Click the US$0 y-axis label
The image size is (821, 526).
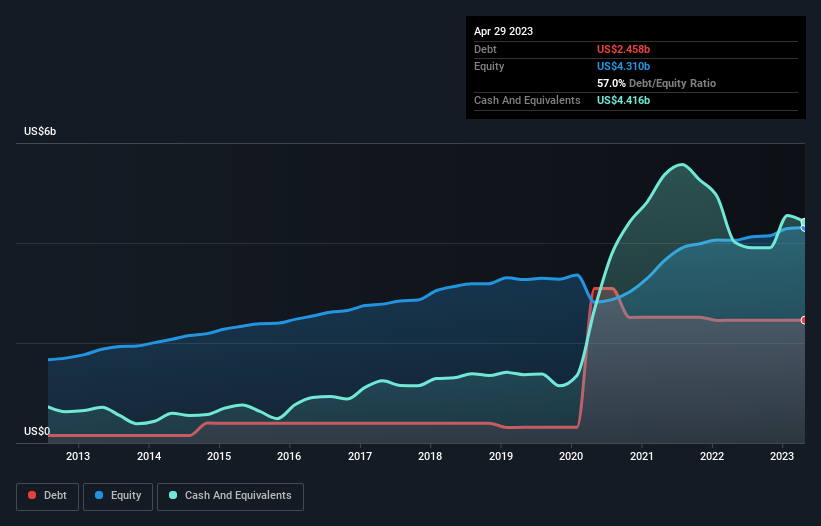tap(36, 432)
